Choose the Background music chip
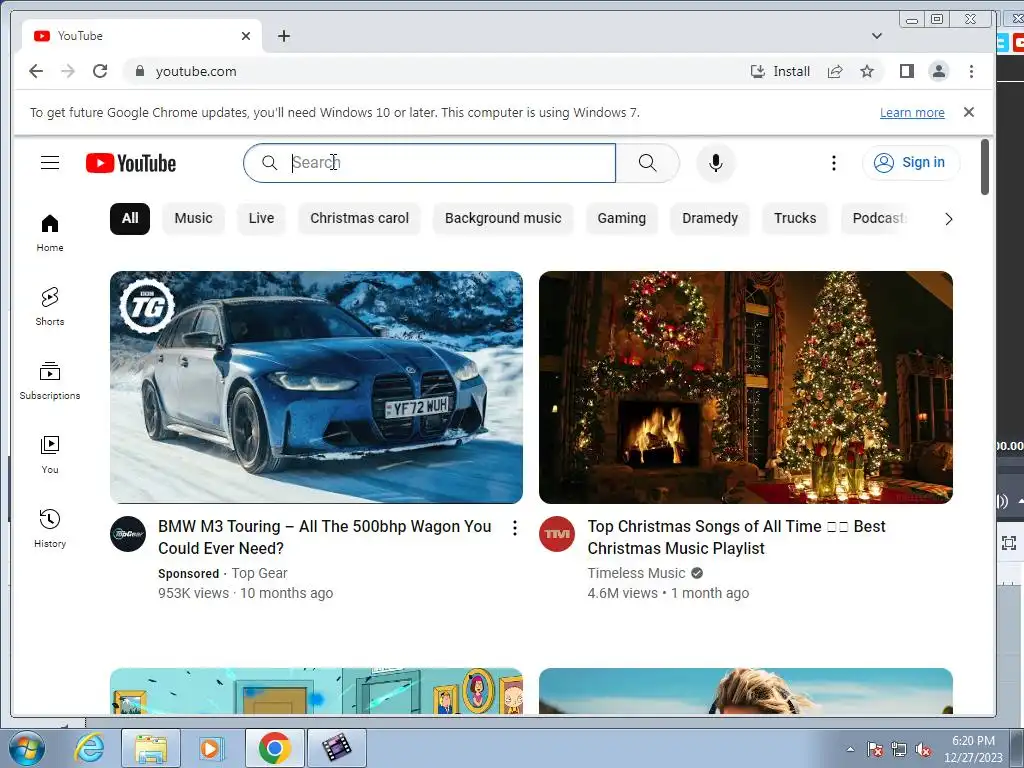Image resolution: width=1024 pixels, height=768 pixels. click(503, 218)
